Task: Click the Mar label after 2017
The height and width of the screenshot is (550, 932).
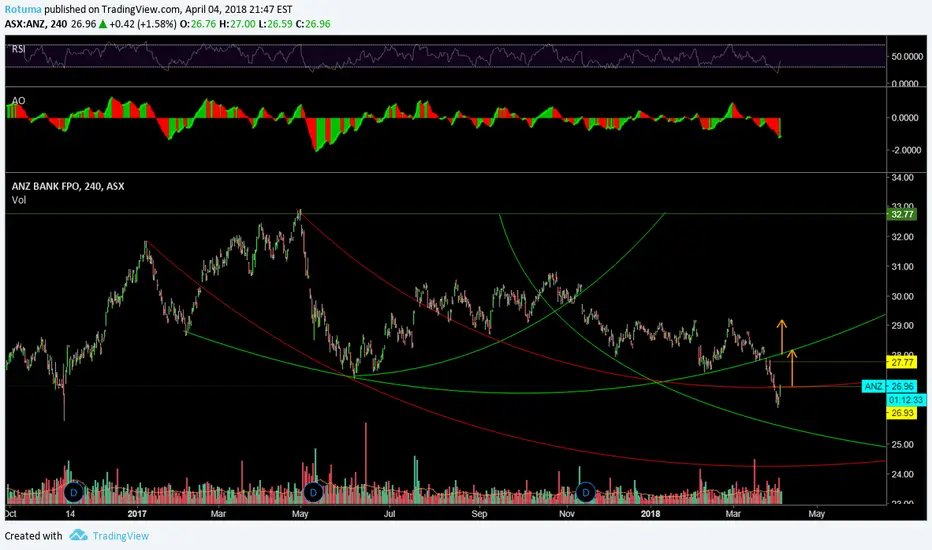Action: pos(218,514)
